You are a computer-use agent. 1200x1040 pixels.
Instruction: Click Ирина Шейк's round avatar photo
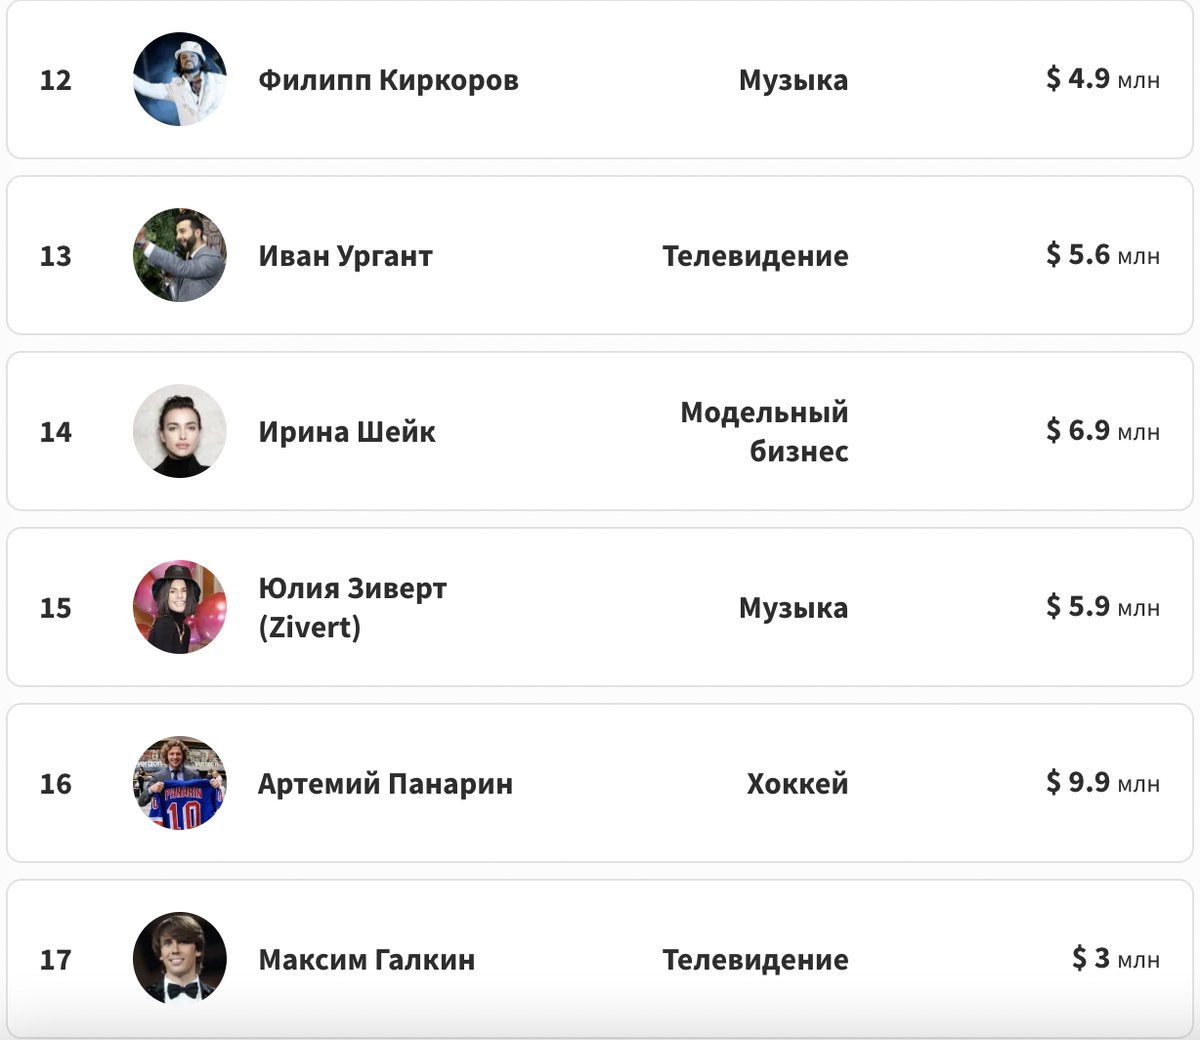tap(180, 431)
